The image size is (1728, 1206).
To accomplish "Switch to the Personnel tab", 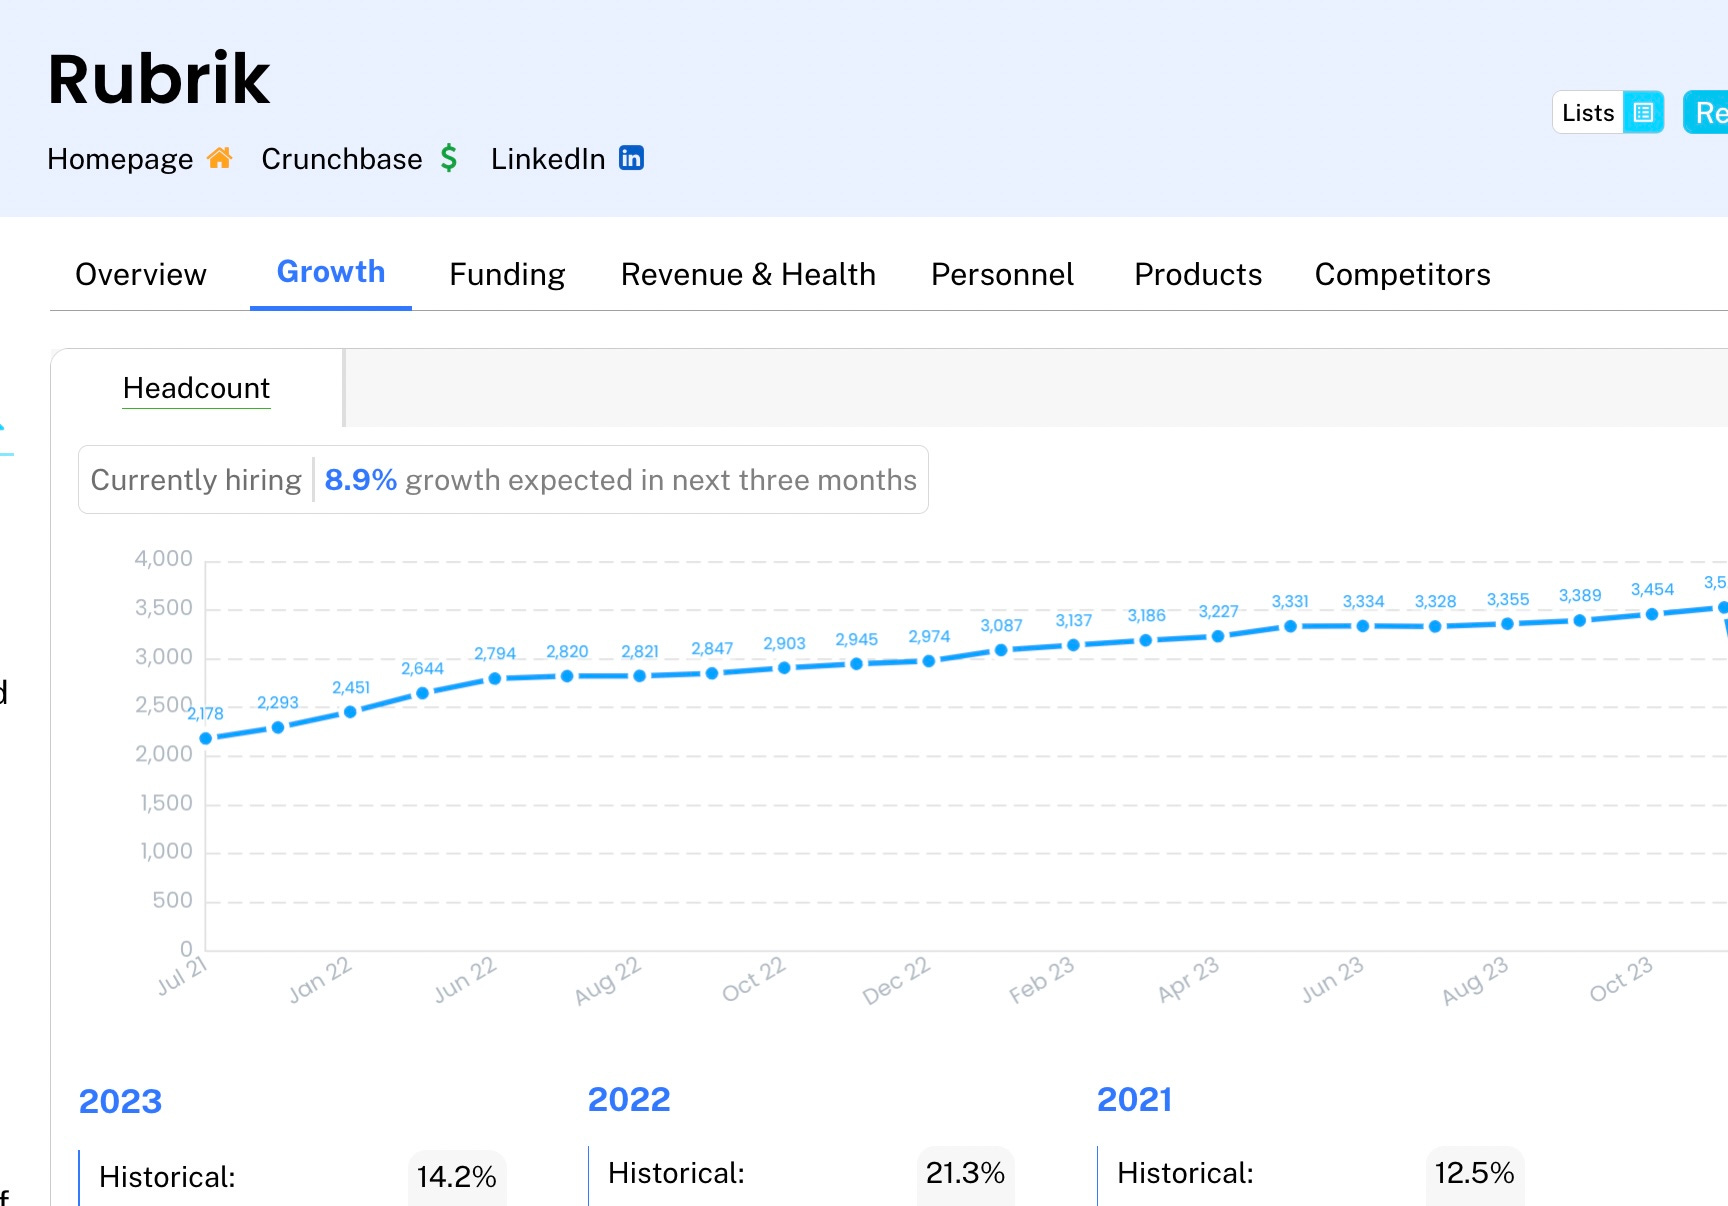I will click(x=1002, y=274).
